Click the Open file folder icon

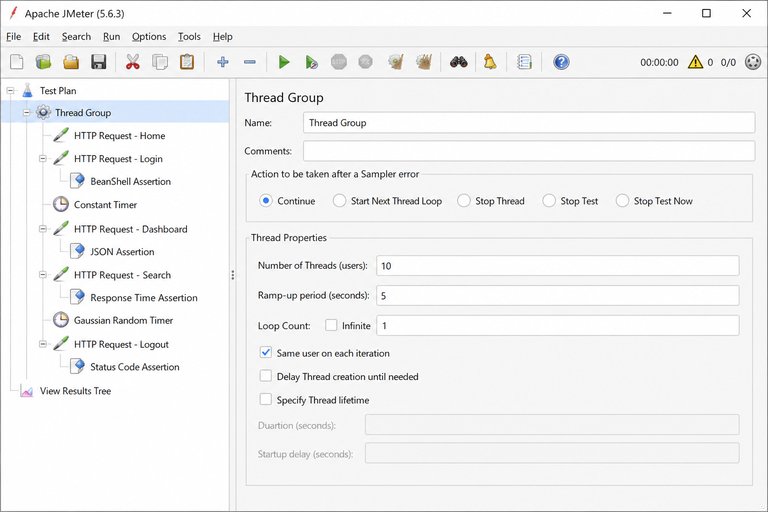[71, 62]
